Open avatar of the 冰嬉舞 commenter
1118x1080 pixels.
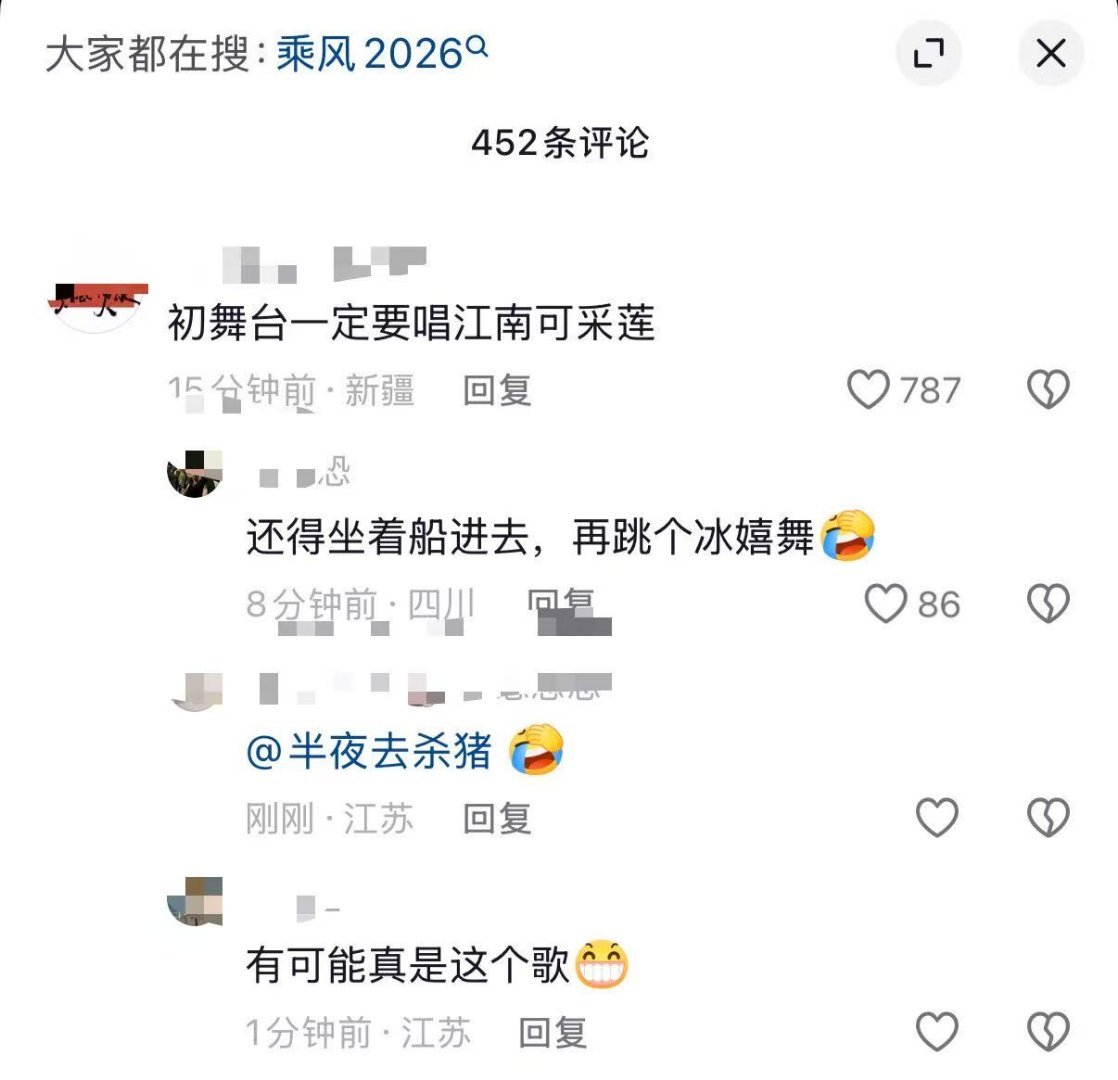195,473
